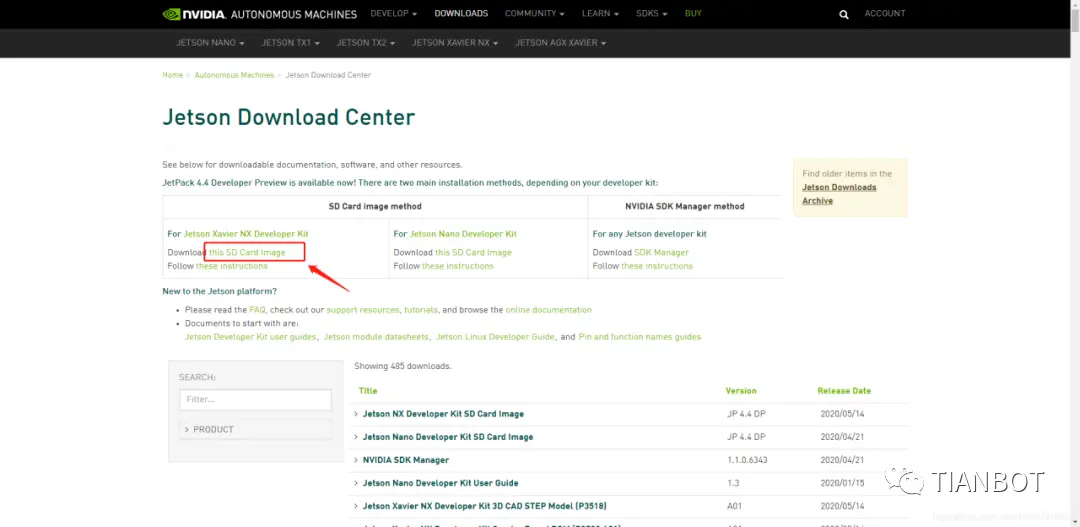Click Home in the breadcrumb
1080x527 pixels.
(x=172, y=75)
